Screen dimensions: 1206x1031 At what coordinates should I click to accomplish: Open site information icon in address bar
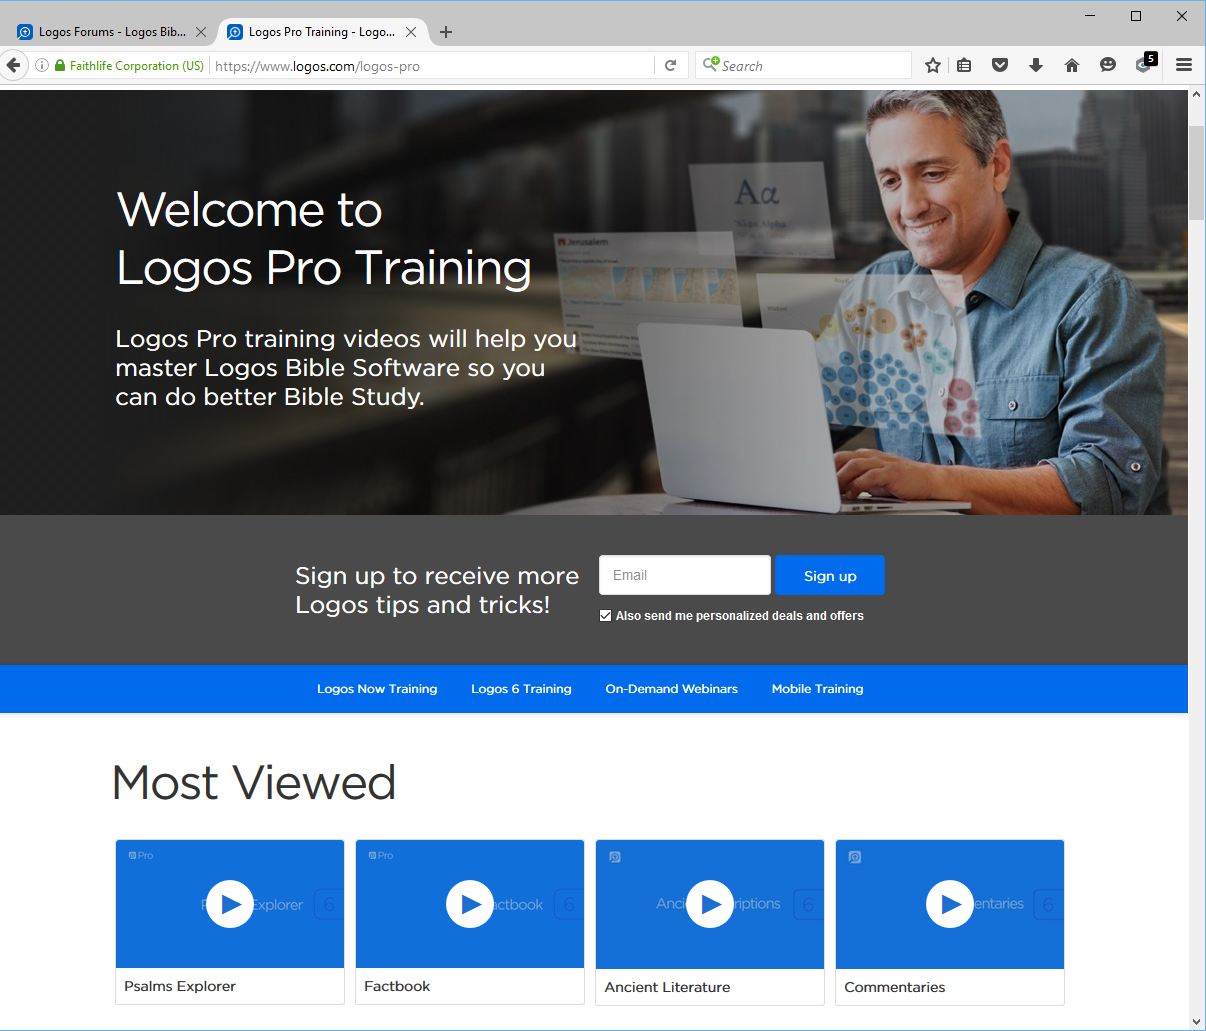(42, 66)
